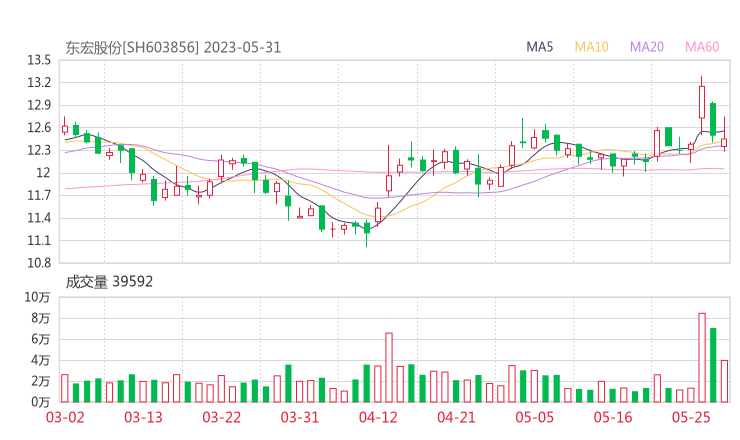Click the 13.5 price axis label
Image resolution: width=740 pixels, height=440 pixels.
click(39, 60)
